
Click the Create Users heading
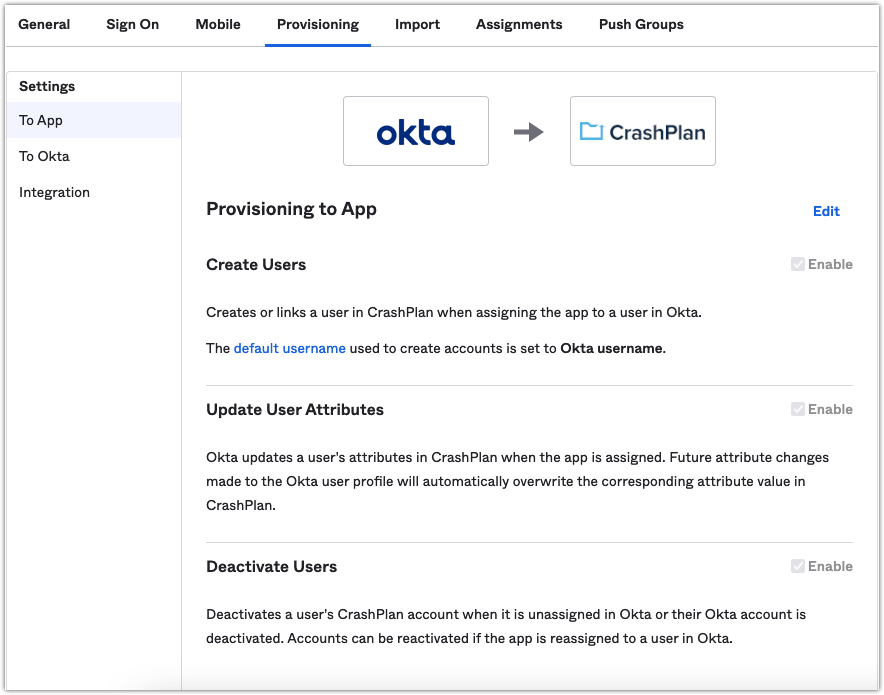click(256, 264)
